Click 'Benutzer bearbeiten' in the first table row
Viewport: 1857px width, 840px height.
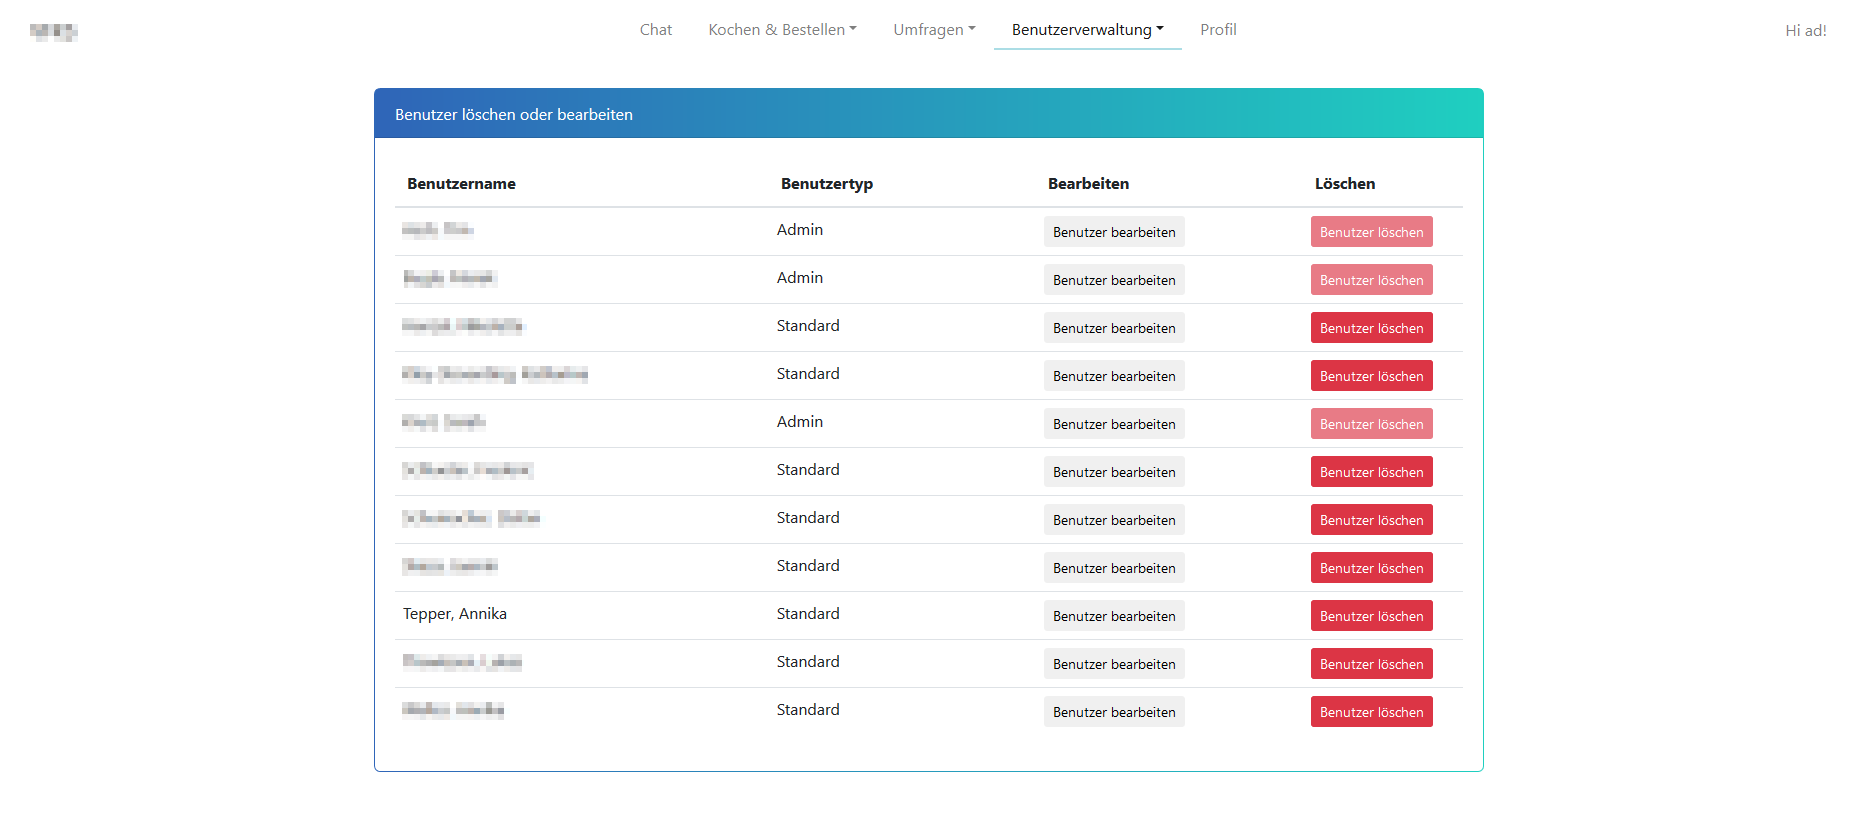pos(1114,232)
